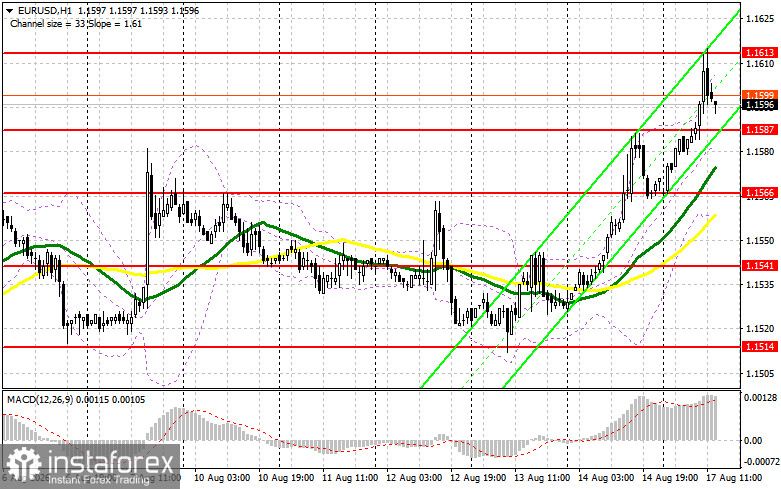
Task: Click the '17 Aug 11:00' time axis label
Action: (x=734, y=478)
